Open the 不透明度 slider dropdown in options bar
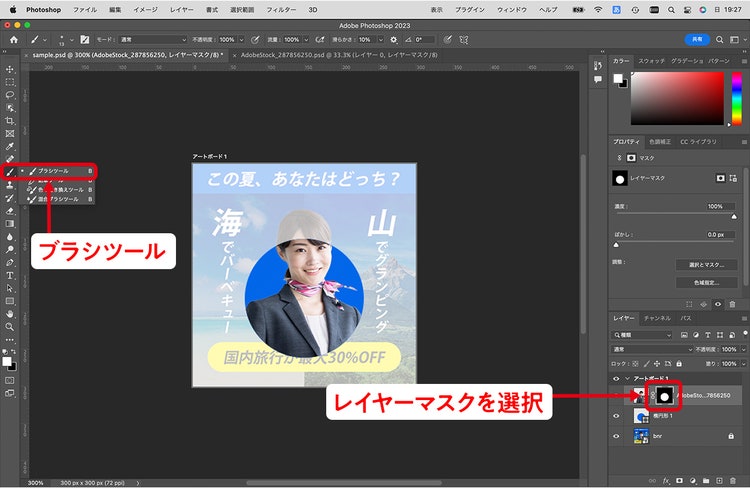The image size is (750, 488). point(242,40)
